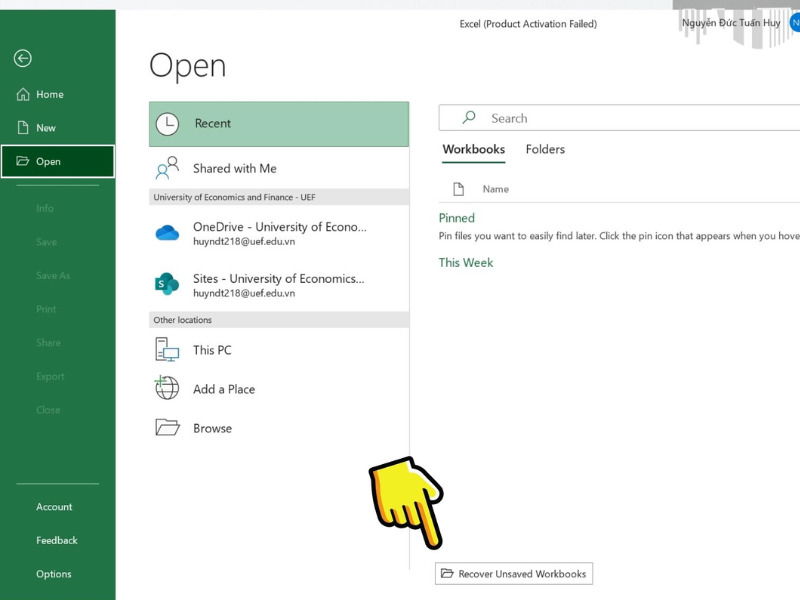Click the file type column icon
Screen dimensions: 800x600
pyautogui.click(x=459, y=189)
